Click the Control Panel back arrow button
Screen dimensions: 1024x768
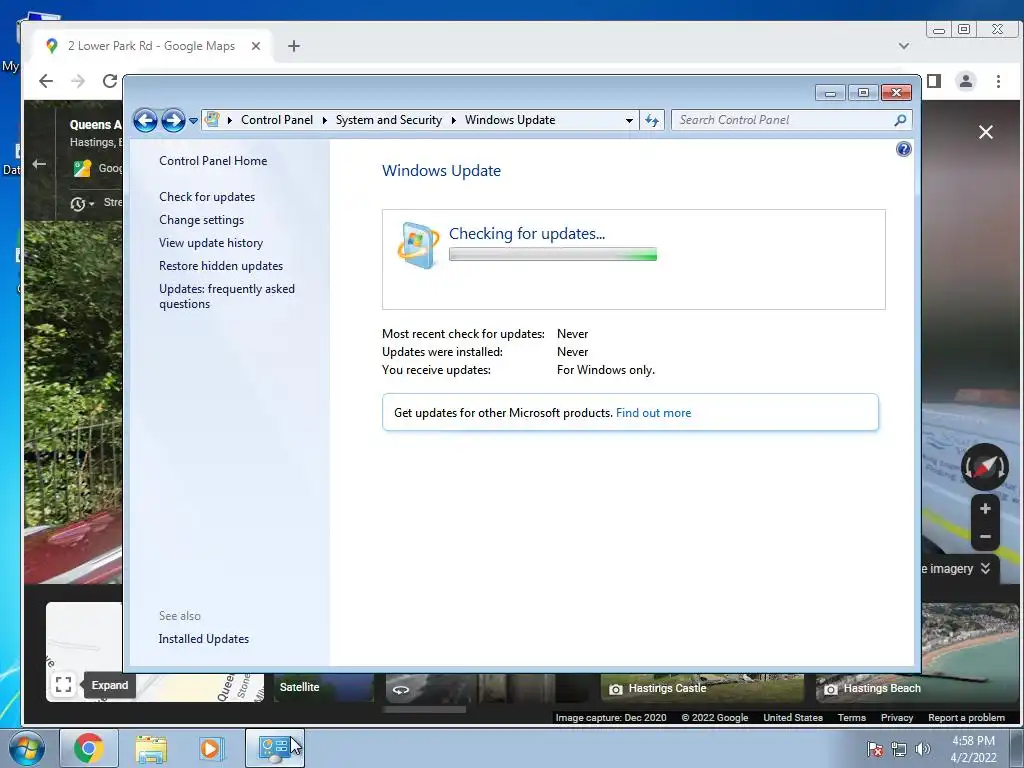[145, 120]
